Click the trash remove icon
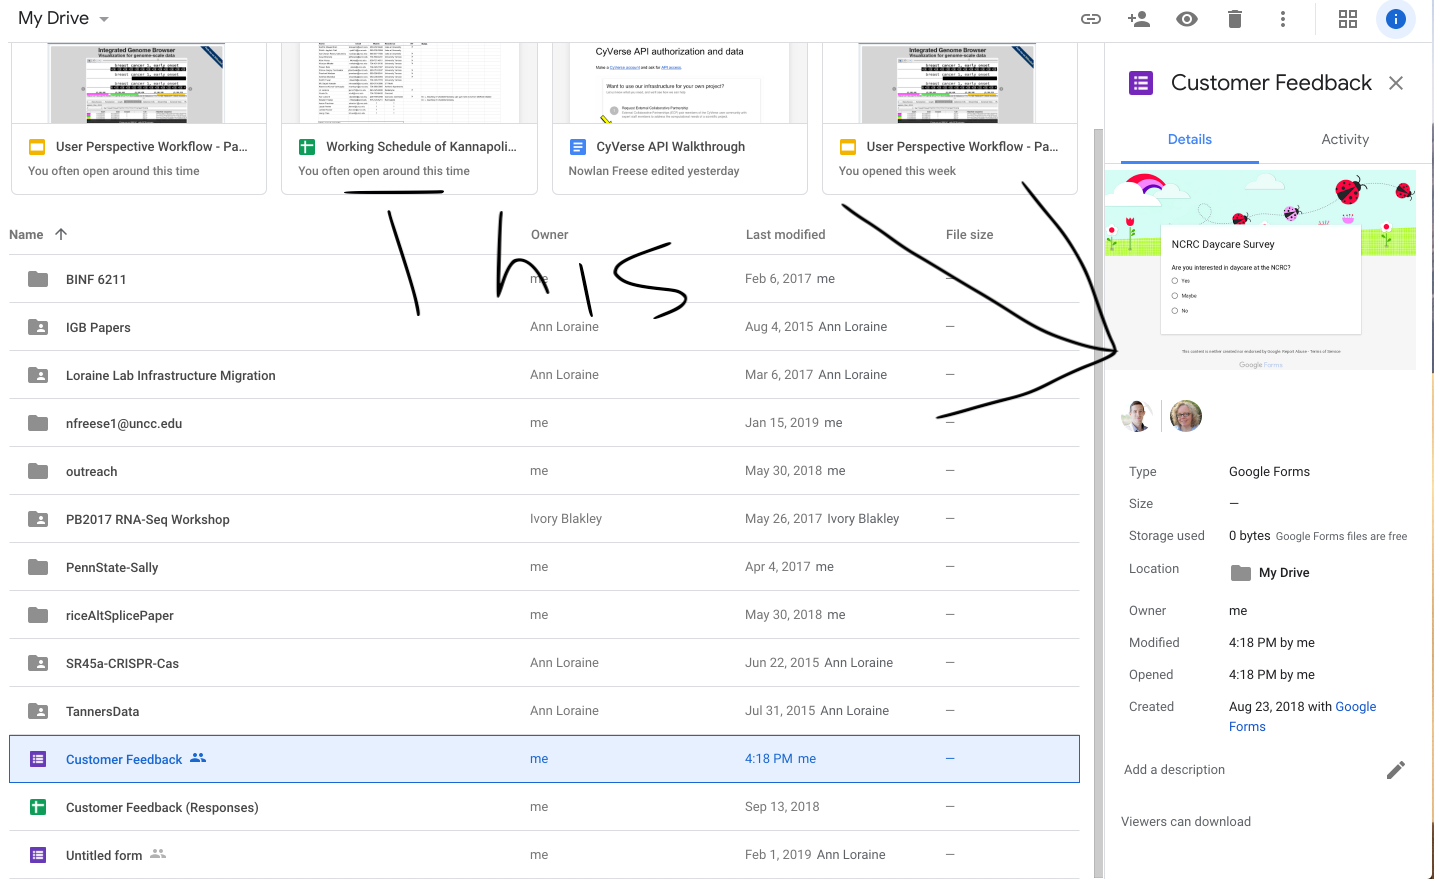Viewport: 1434px width, 879px height. click(x=1235, y=19)
